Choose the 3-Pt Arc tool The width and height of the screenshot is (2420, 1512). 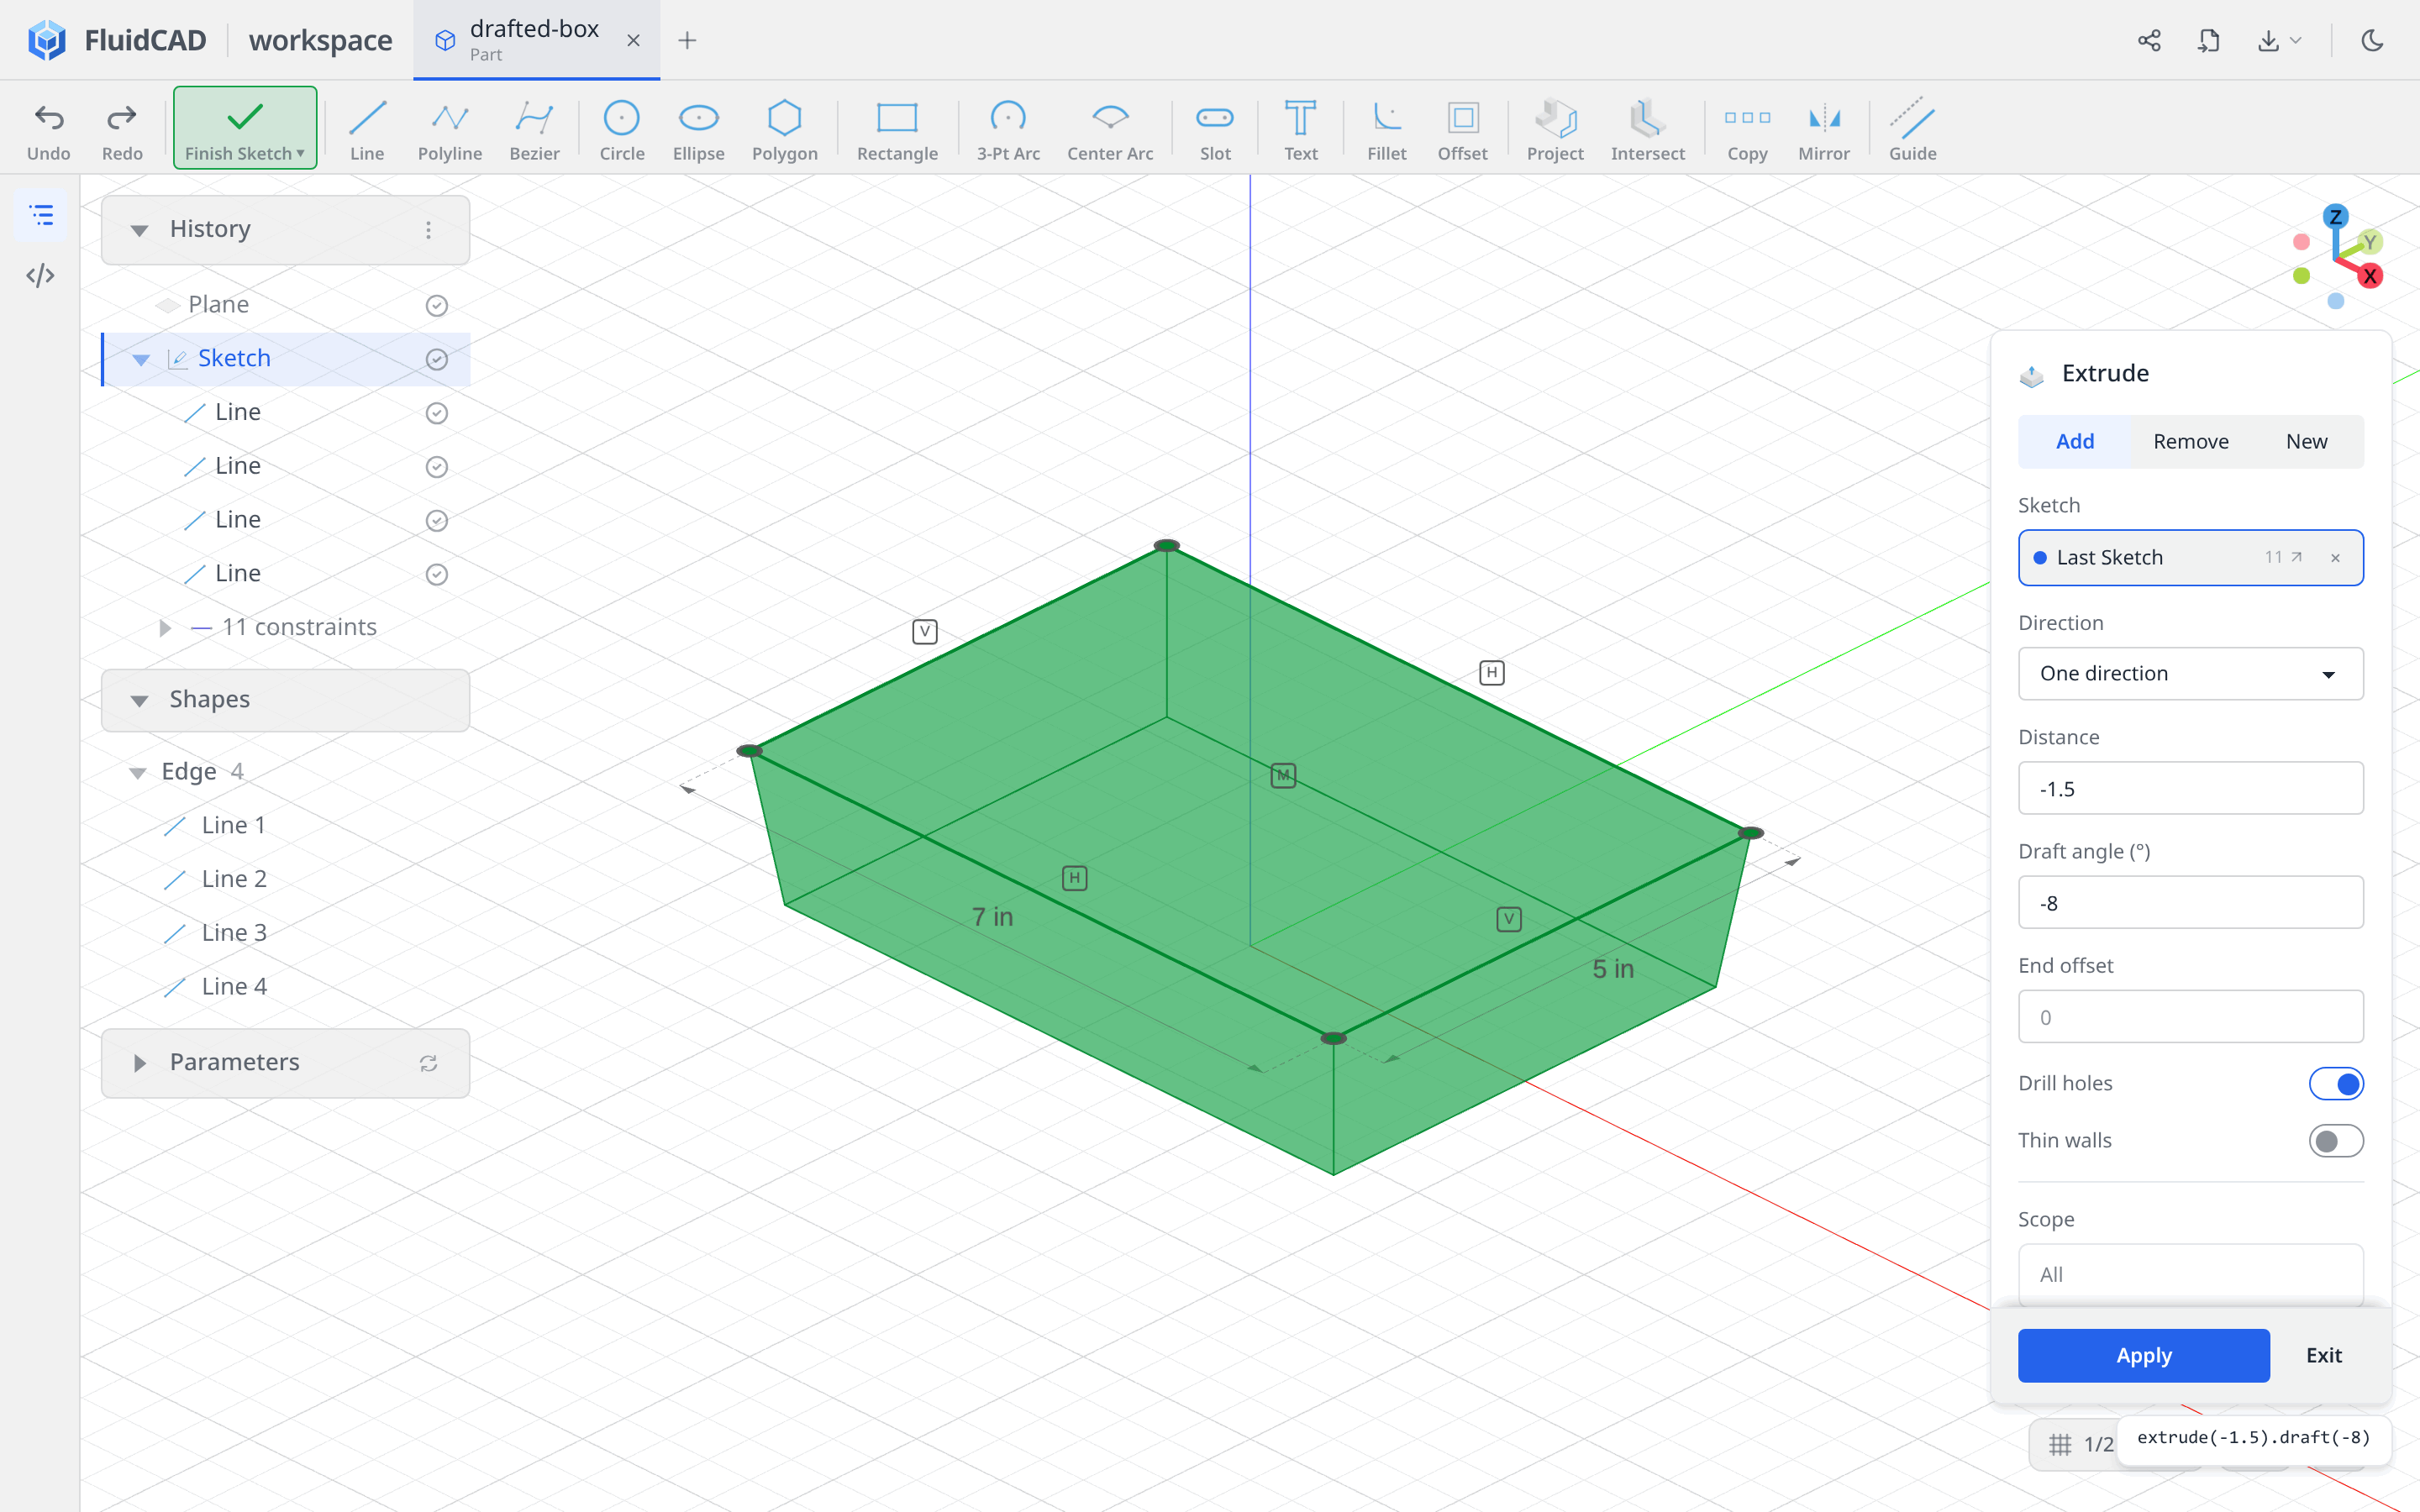pyautogui.click(x=1008, y=130)
